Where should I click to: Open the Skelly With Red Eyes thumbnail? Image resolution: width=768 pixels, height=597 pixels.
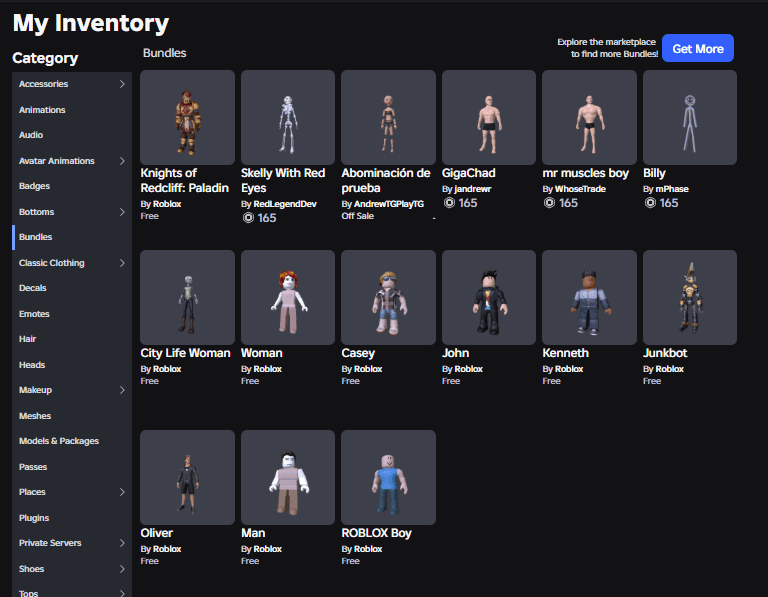click(x=288, y=118)
